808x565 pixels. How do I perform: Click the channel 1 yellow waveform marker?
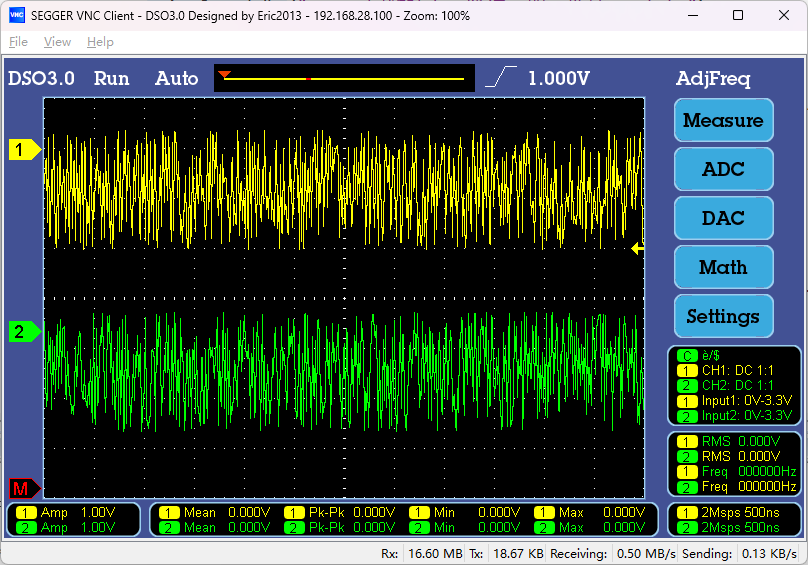click(x=24, y=150)
